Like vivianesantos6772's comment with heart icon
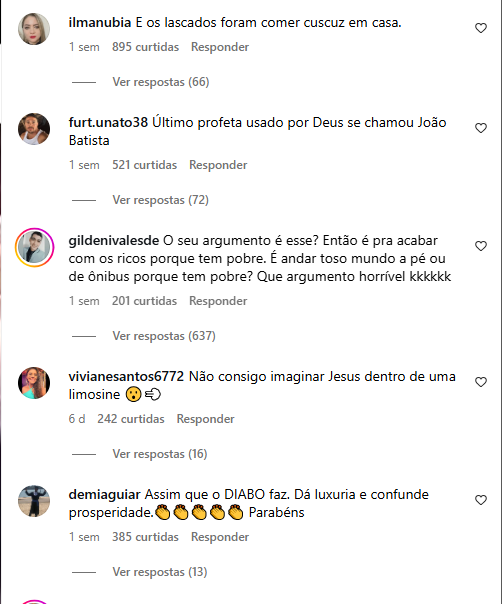502x604 pixels. tap(480, 382)
